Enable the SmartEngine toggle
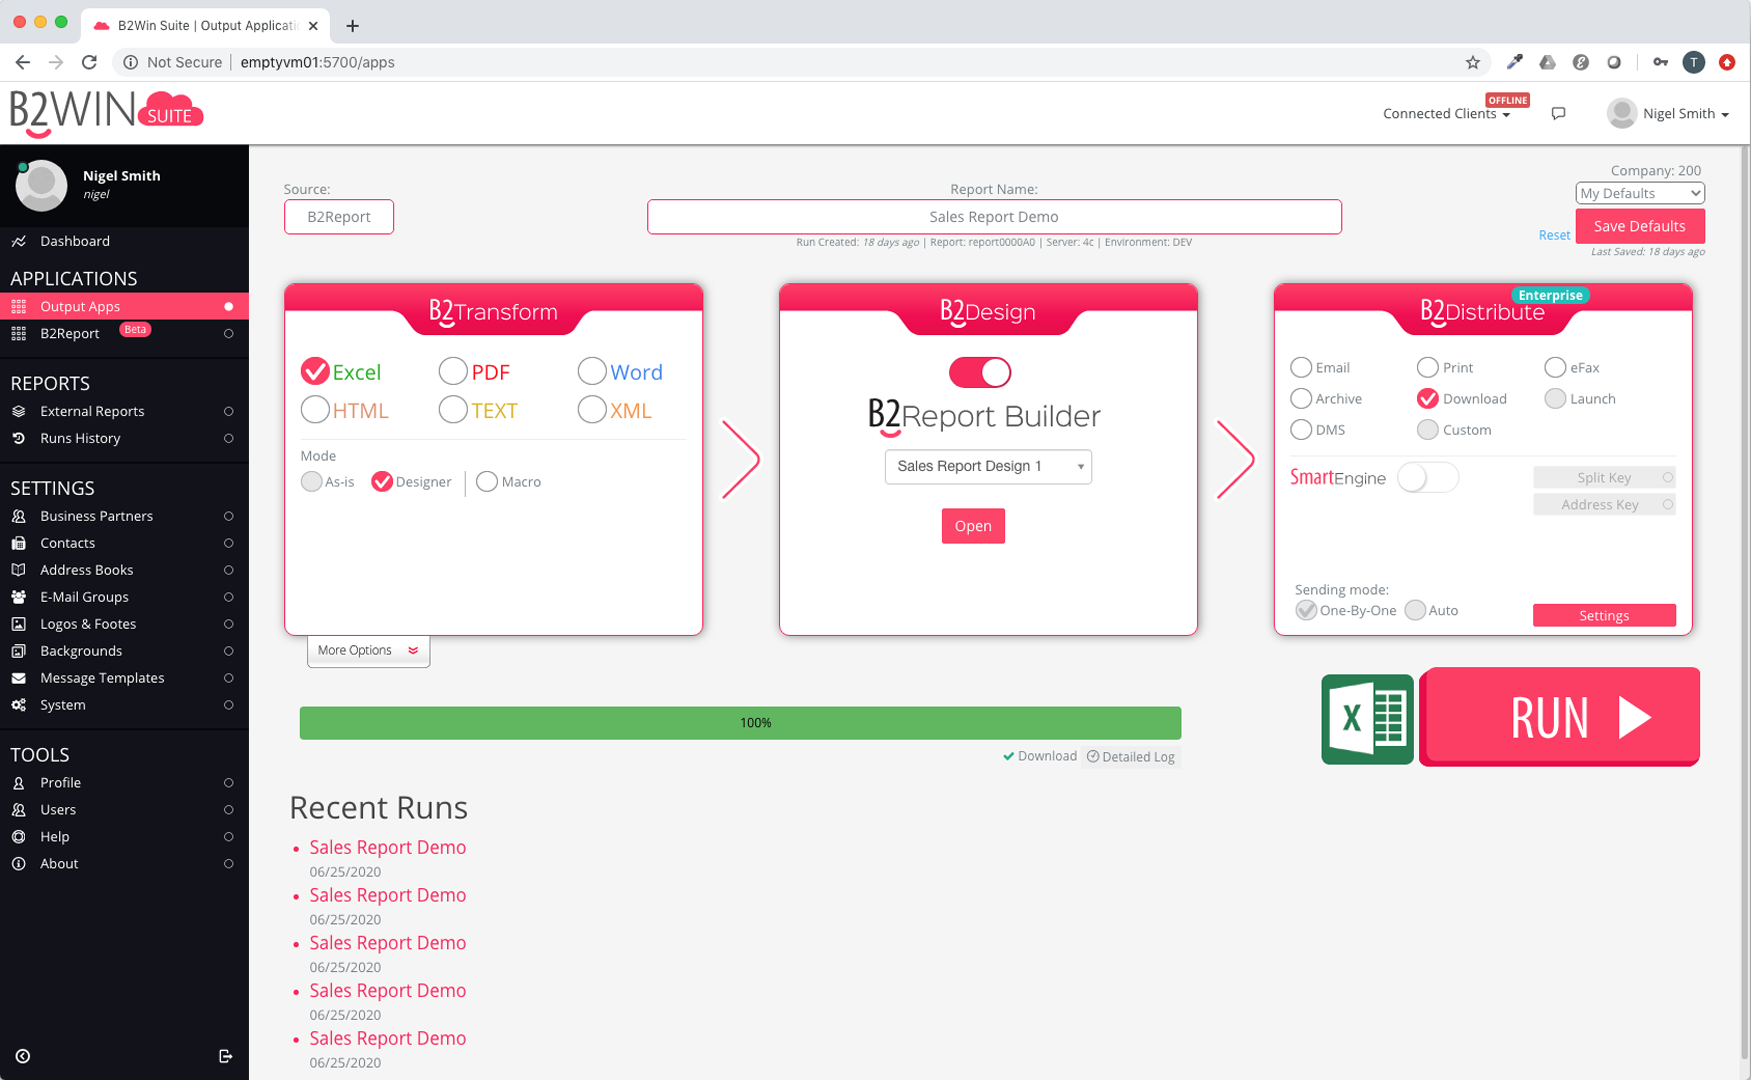 [x=1428, y=478]
